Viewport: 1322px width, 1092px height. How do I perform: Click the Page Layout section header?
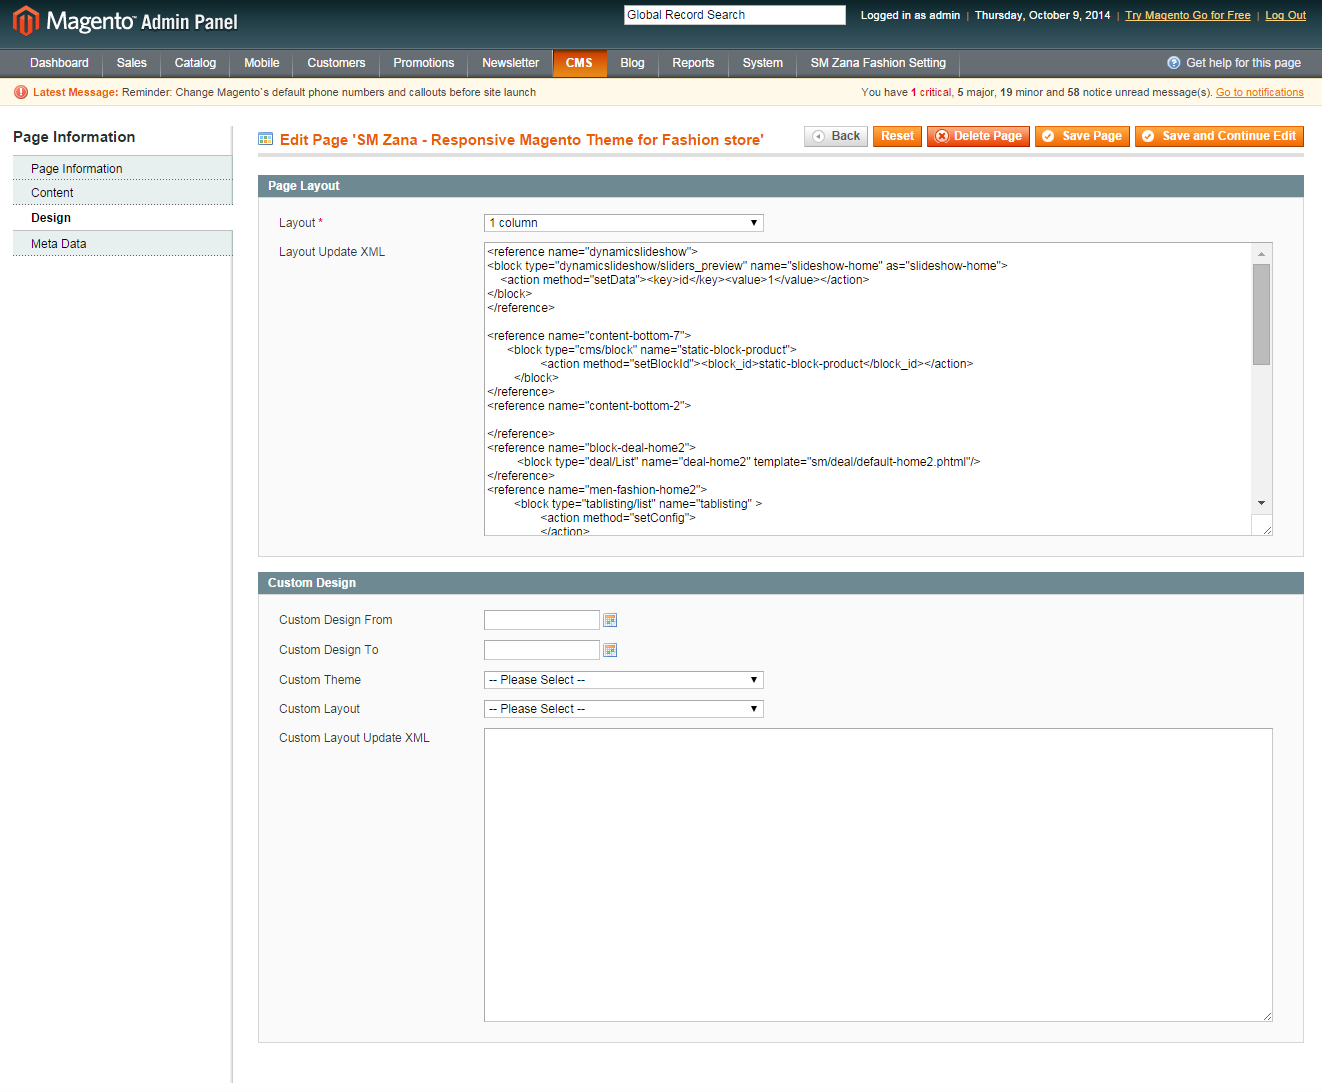781,186
